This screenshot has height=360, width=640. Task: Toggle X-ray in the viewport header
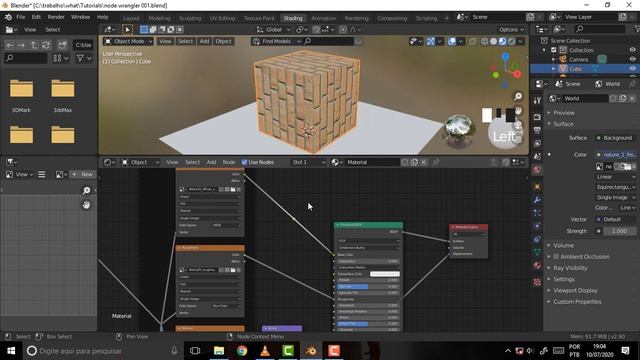pos(473,41)
